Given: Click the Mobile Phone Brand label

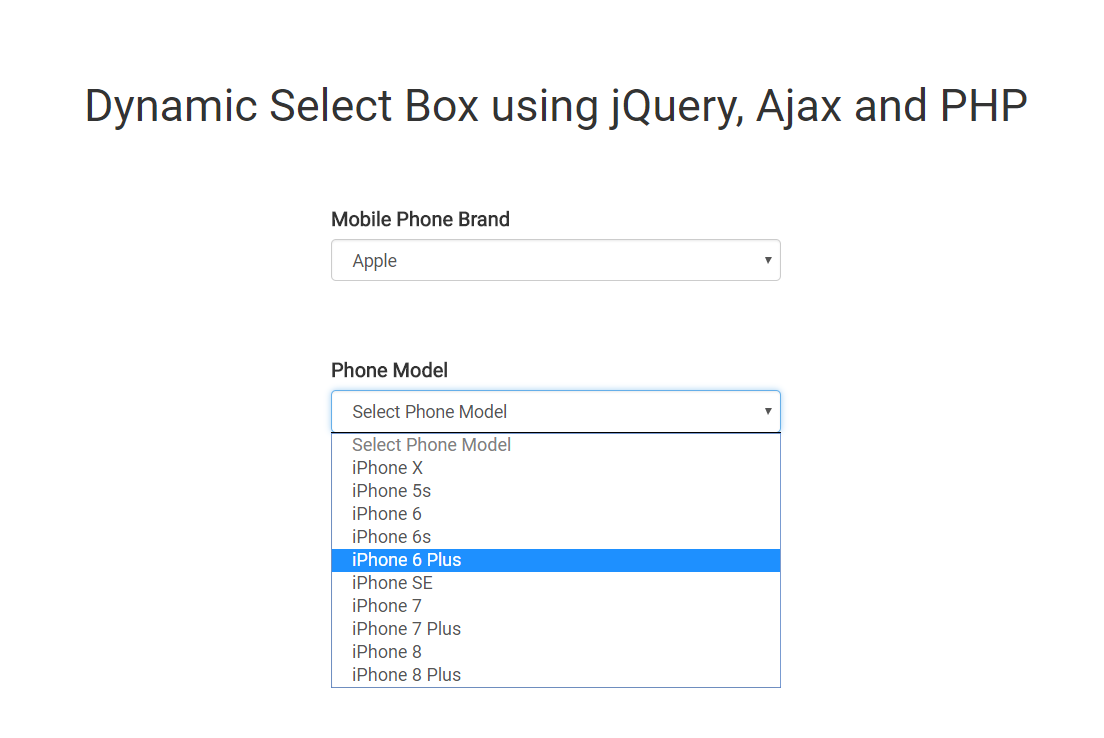Looking at the screenshot, I should pos(420,219).
